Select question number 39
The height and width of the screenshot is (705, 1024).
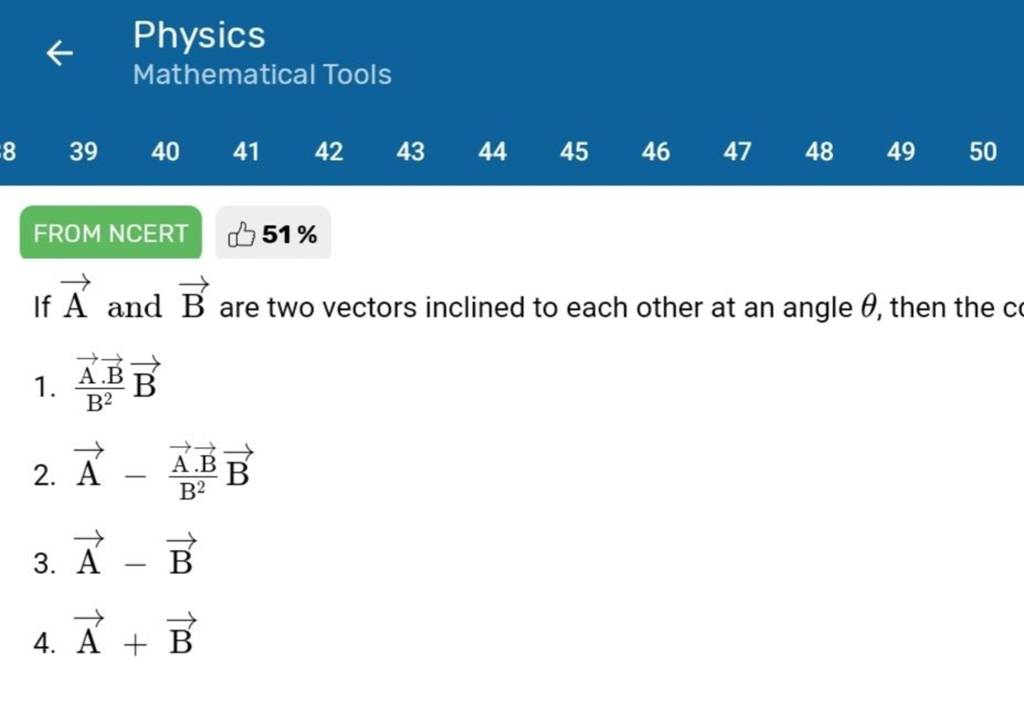point(83,152)
